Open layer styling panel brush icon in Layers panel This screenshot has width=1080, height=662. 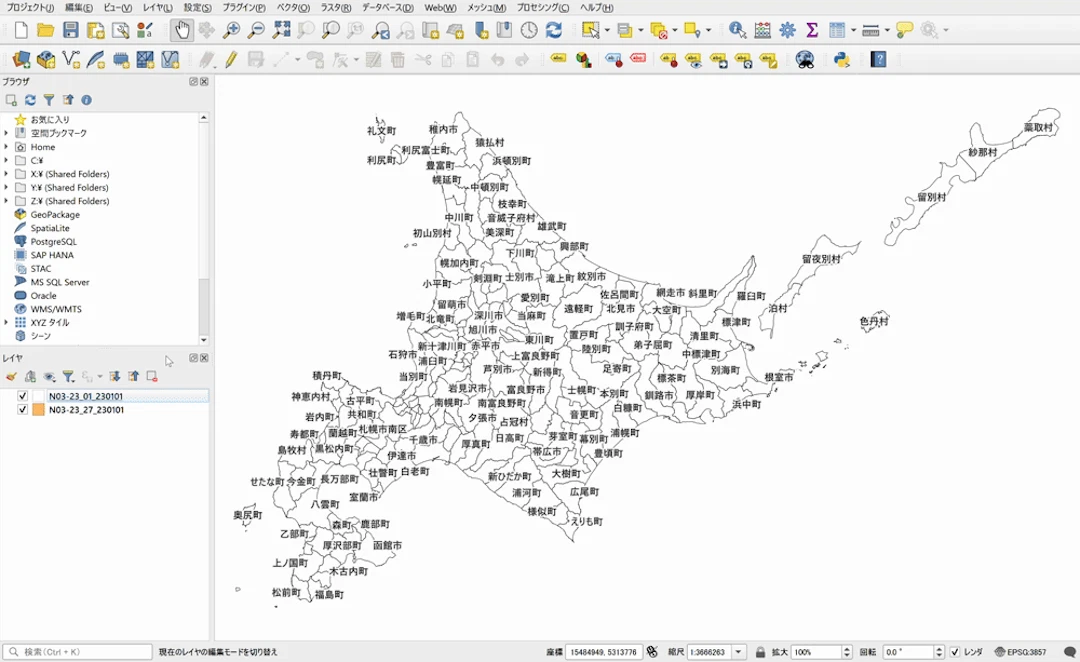coord(11,377)
